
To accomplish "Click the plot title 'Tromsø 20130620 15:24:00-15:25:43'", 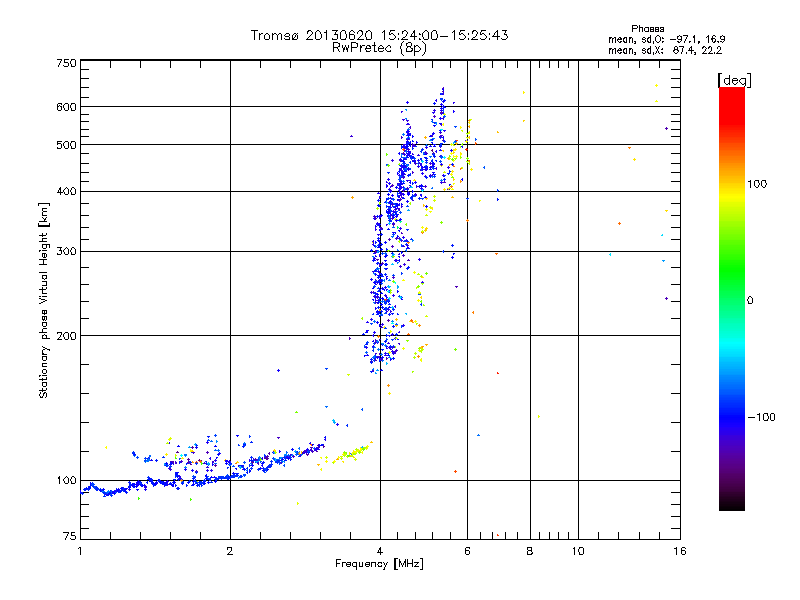I will 379,35.
